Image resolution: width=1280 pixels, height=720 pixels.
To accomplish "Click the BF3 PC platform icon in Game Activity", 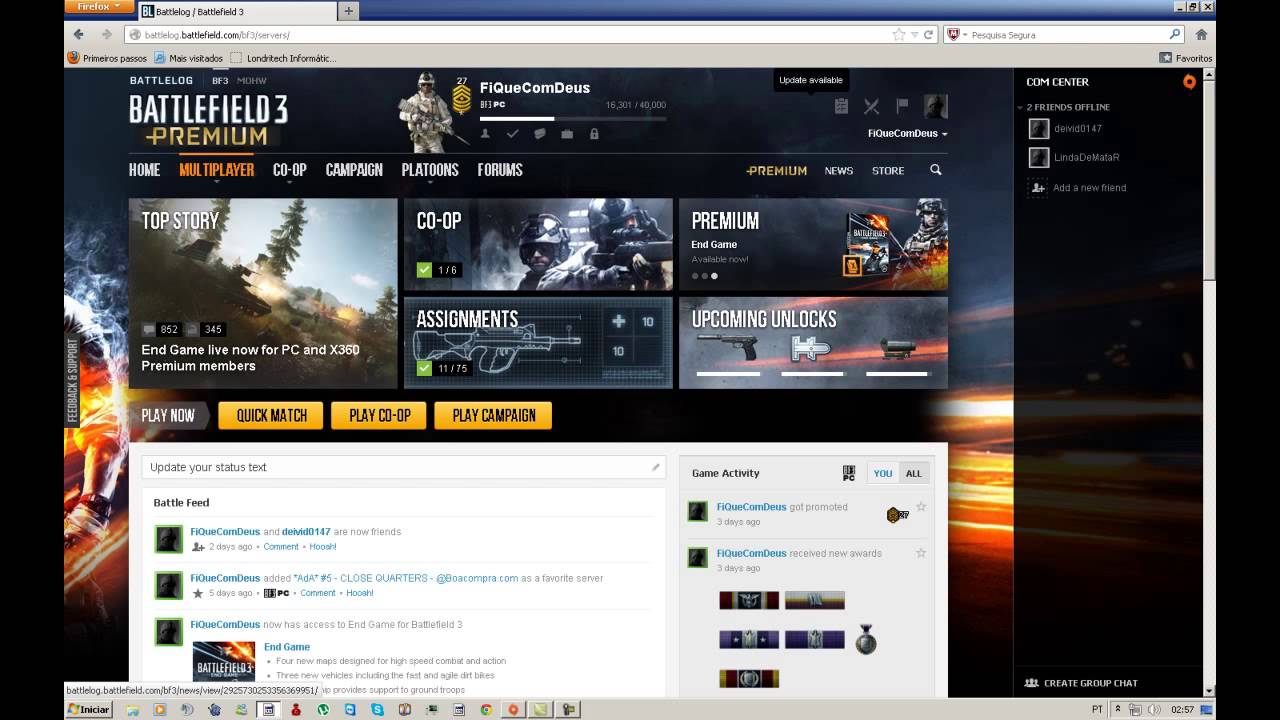I will pos(849,473).
